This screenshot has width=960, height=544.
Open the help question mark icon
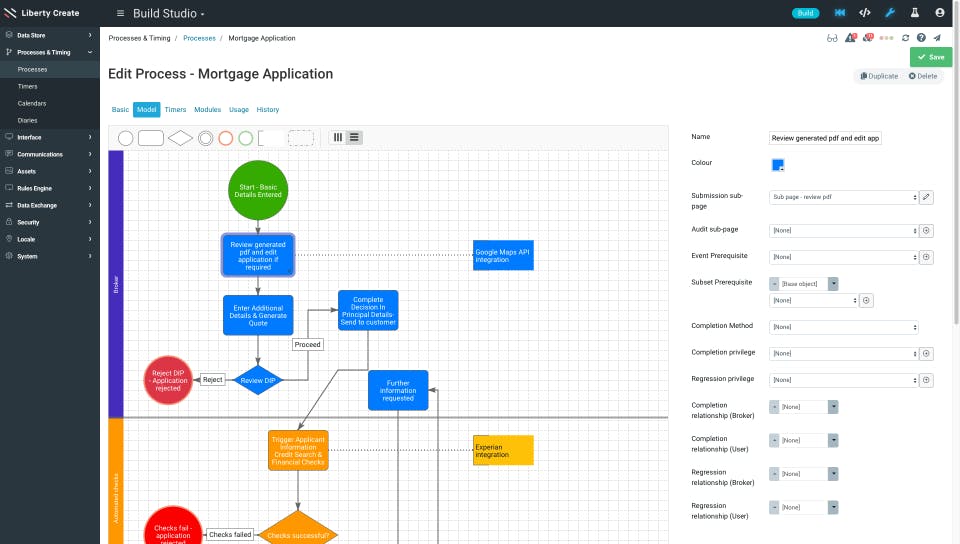pyautogui.click(x=921, y=38)
